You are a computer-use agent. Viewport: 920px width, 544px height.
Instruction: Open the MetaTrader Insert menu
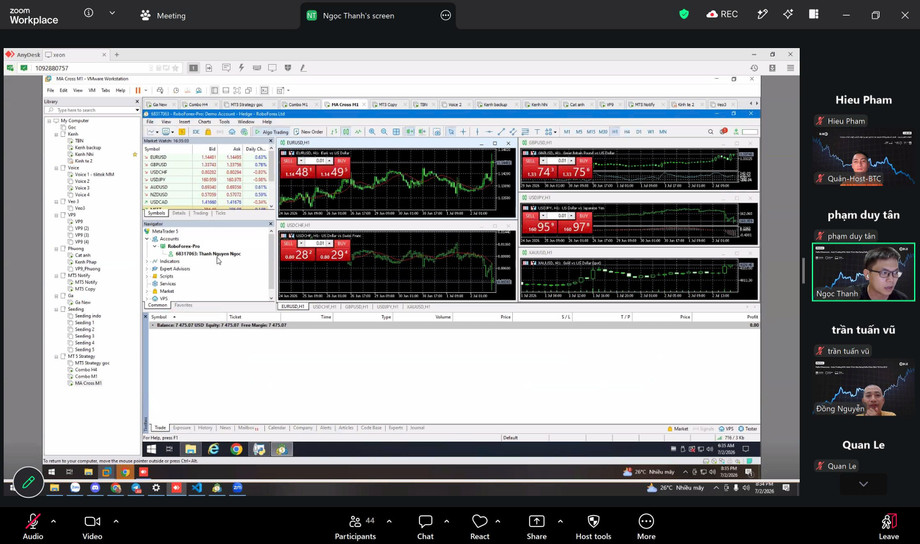[x=184, y=121]
